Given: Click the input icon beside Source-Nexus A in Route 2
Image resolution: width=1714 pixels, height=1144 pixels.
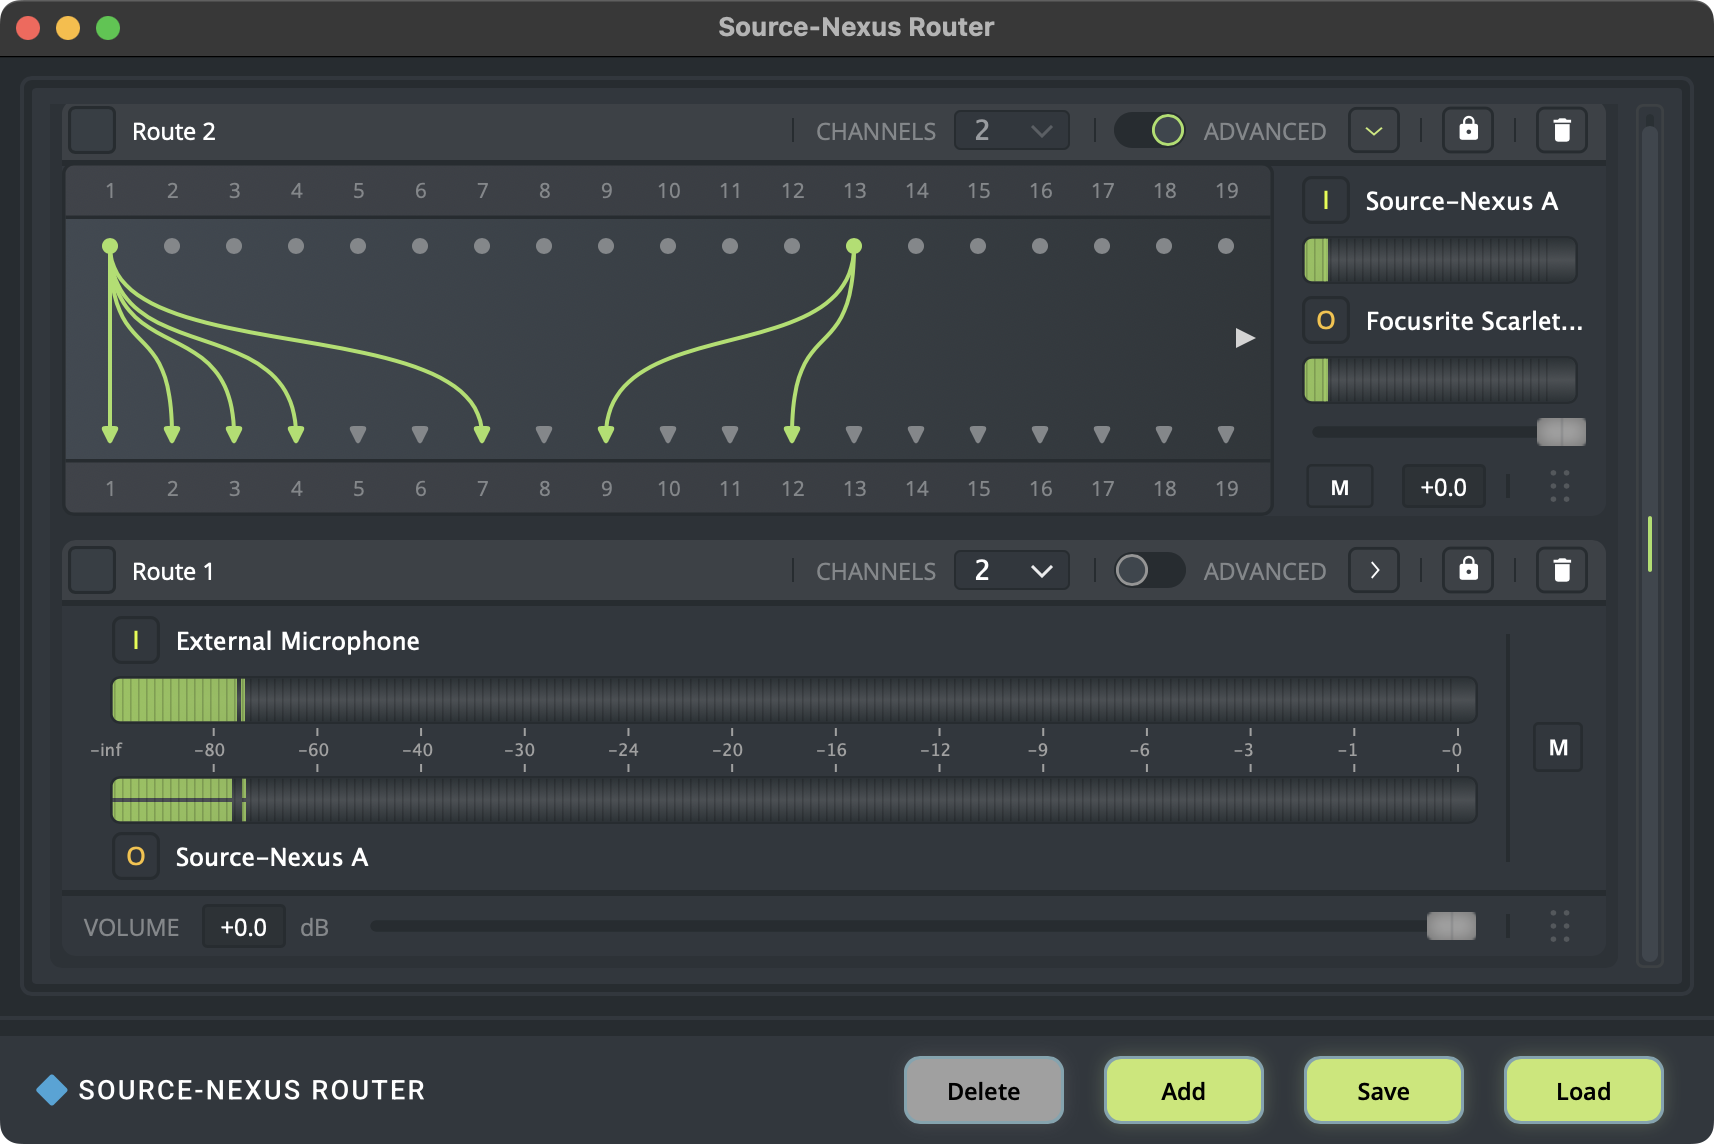Looking at the screenshot, I should [1326, 201].
